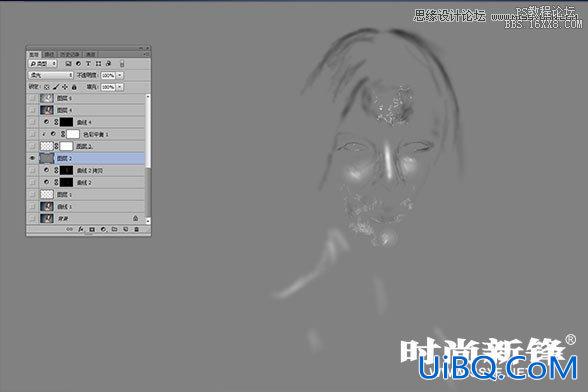
Task: Delete layer trash icon
Action: click(x=136, y=229)
